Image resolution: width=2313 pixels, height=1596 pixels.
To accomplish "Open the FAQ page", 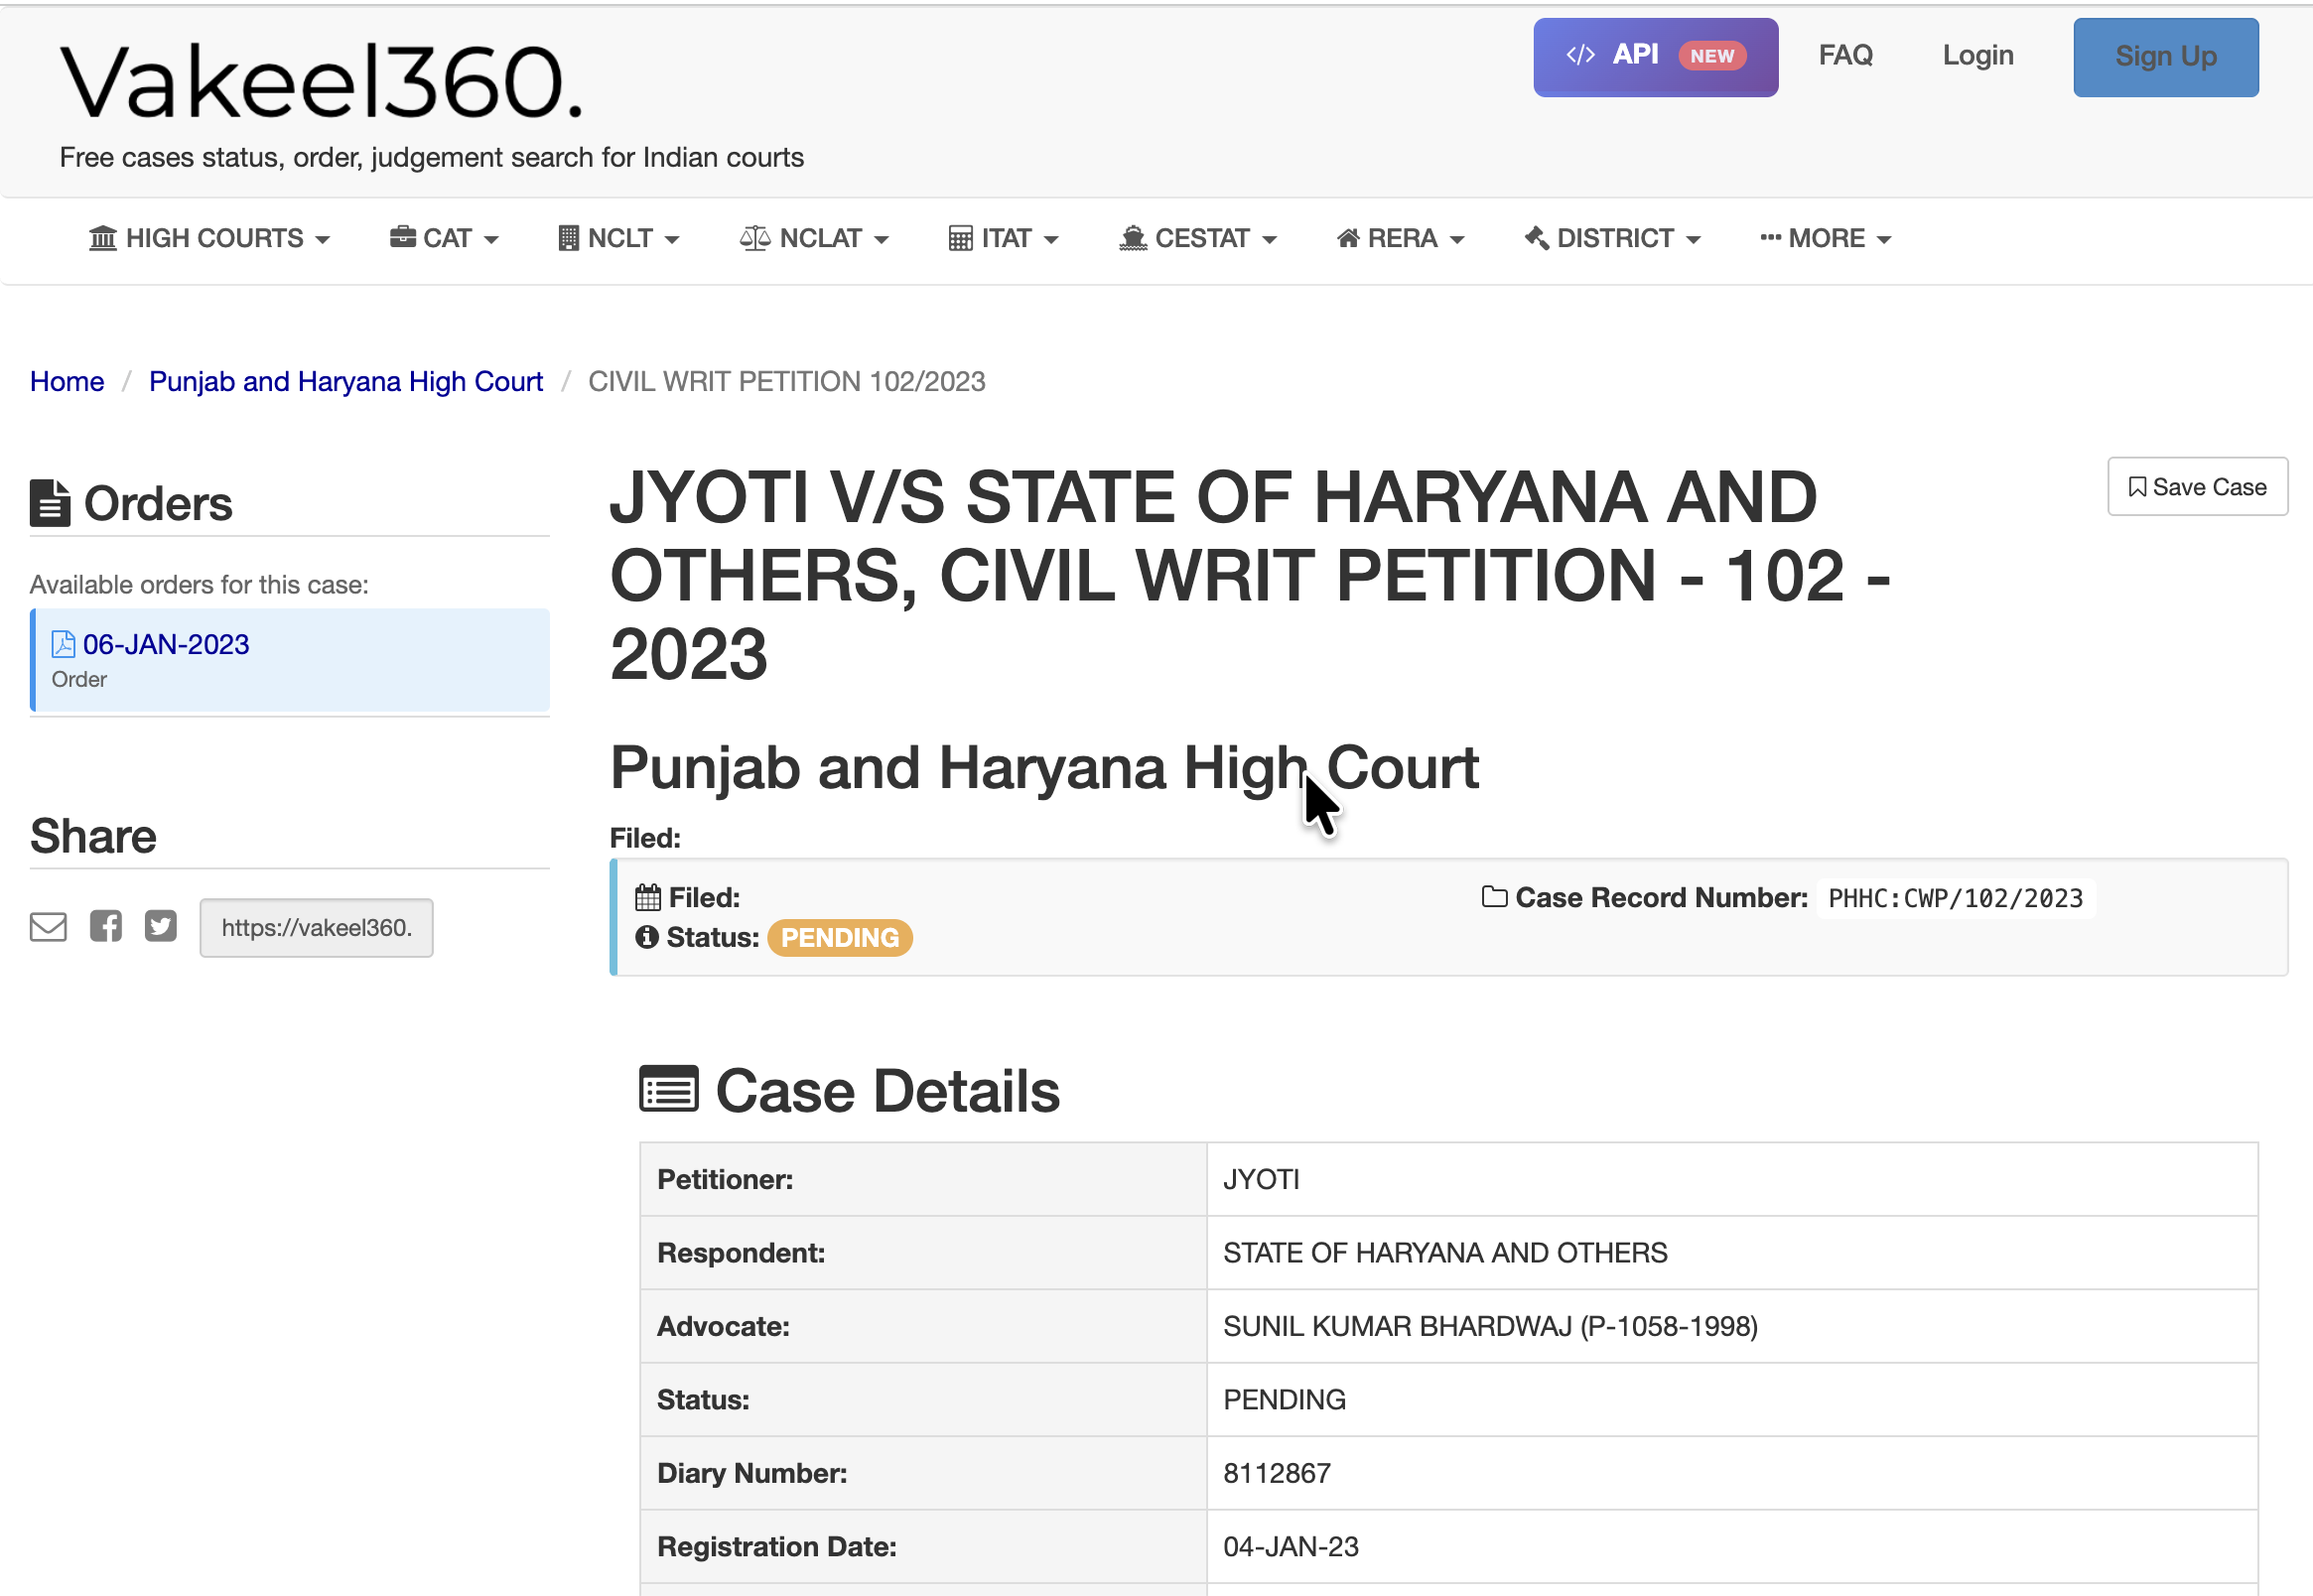I will point(1845,55).
